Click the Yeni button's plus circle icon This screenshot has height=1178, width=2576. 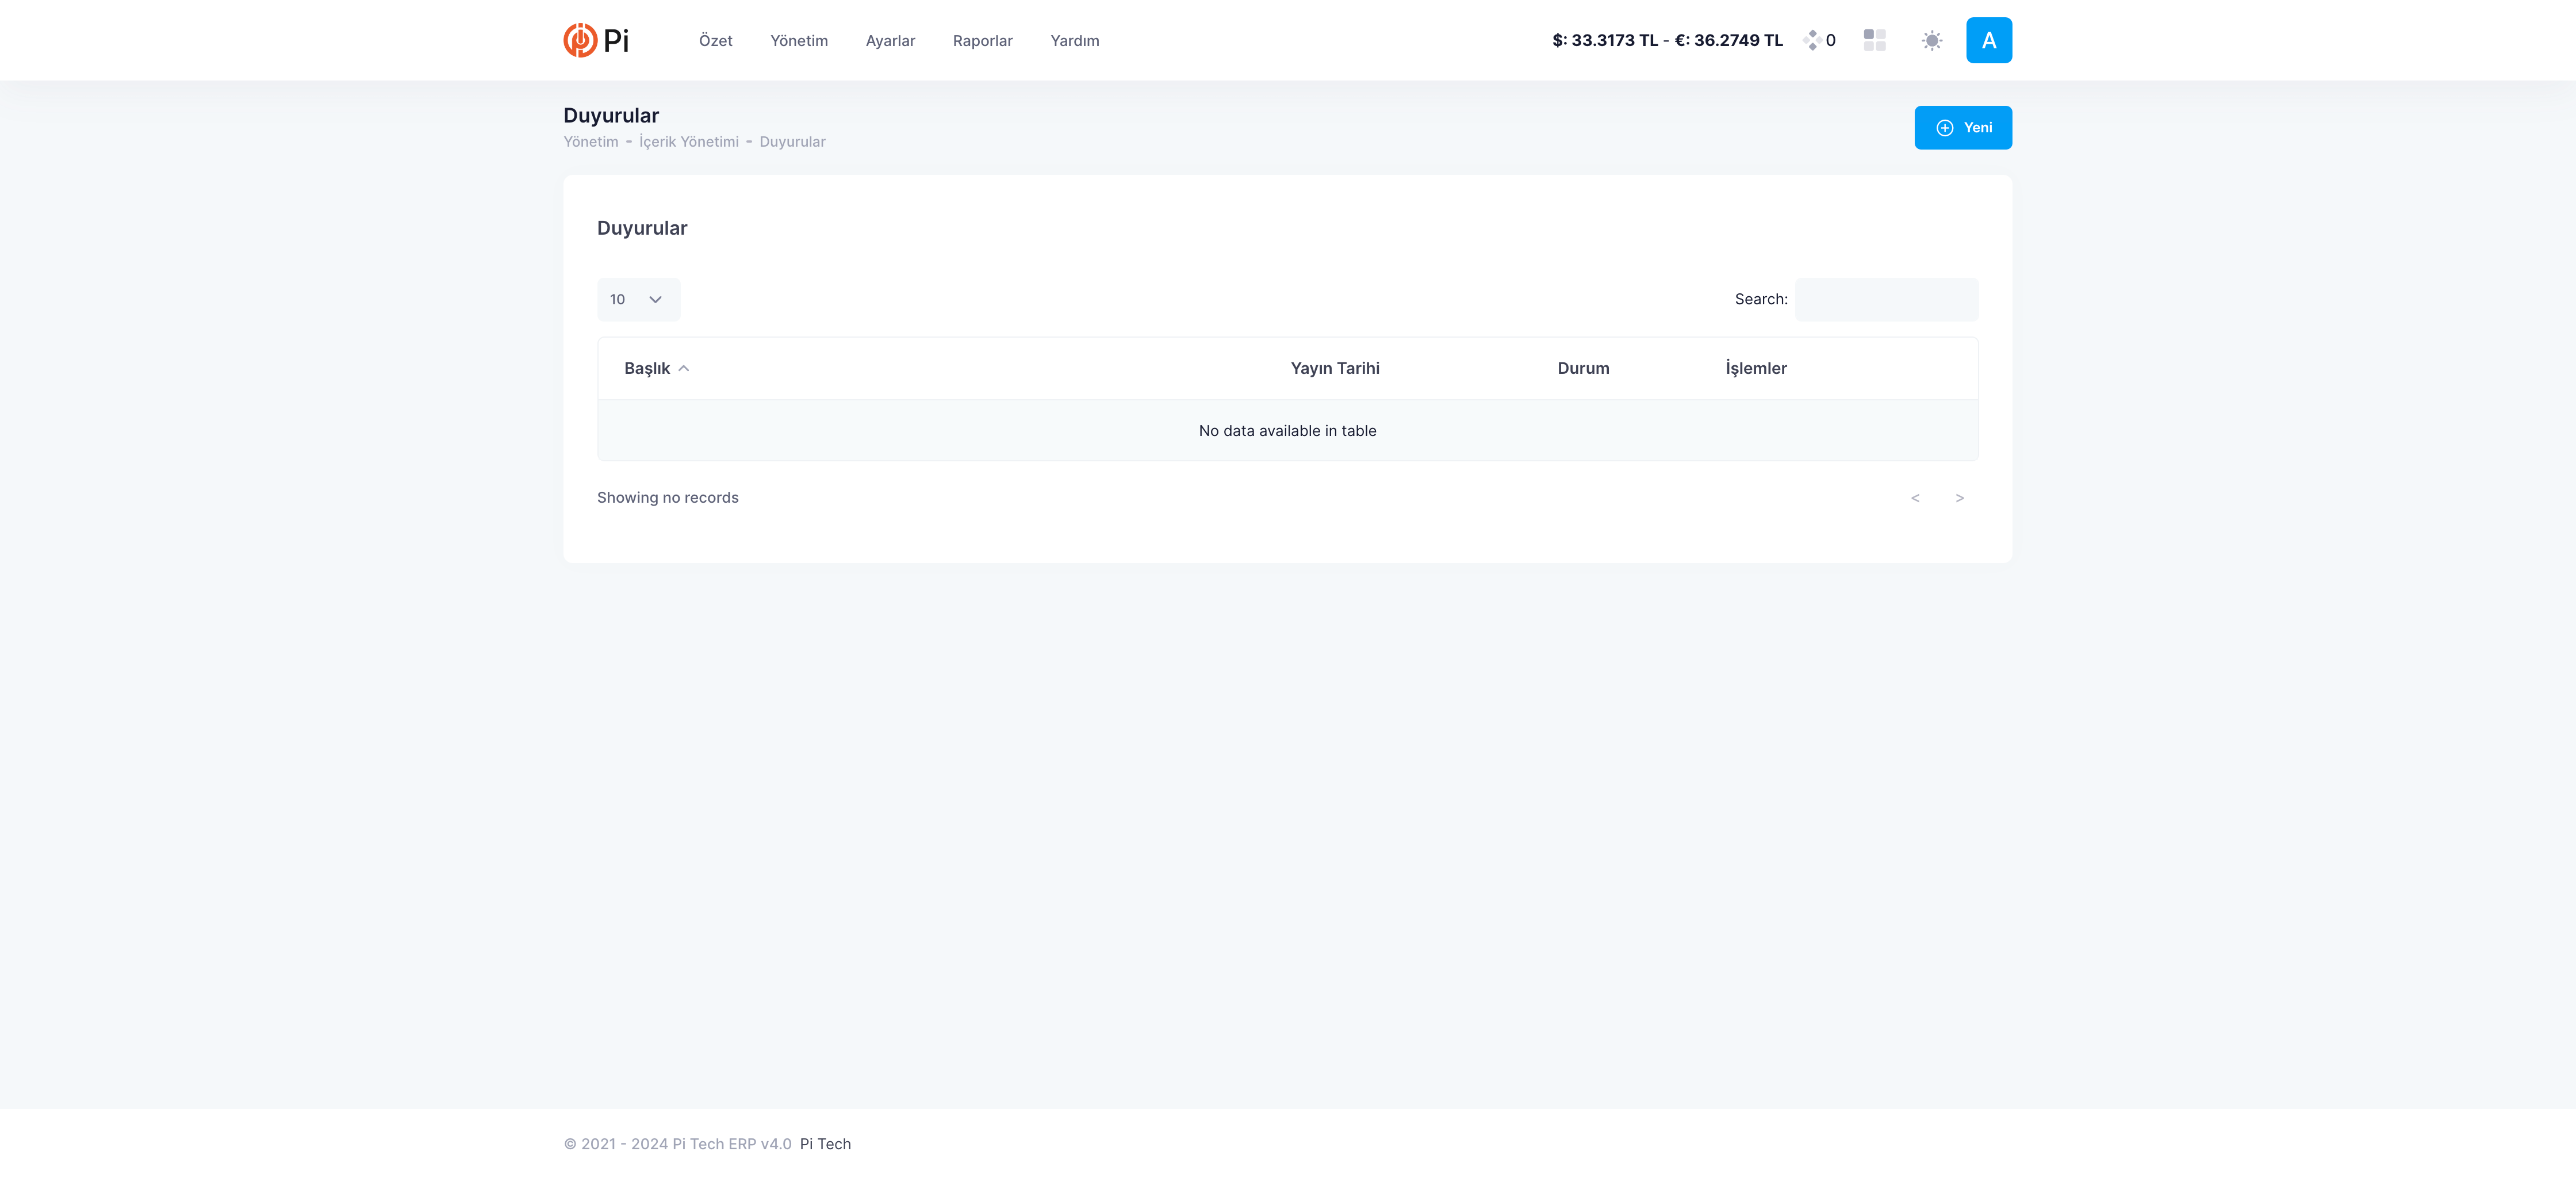(1944, 128)
